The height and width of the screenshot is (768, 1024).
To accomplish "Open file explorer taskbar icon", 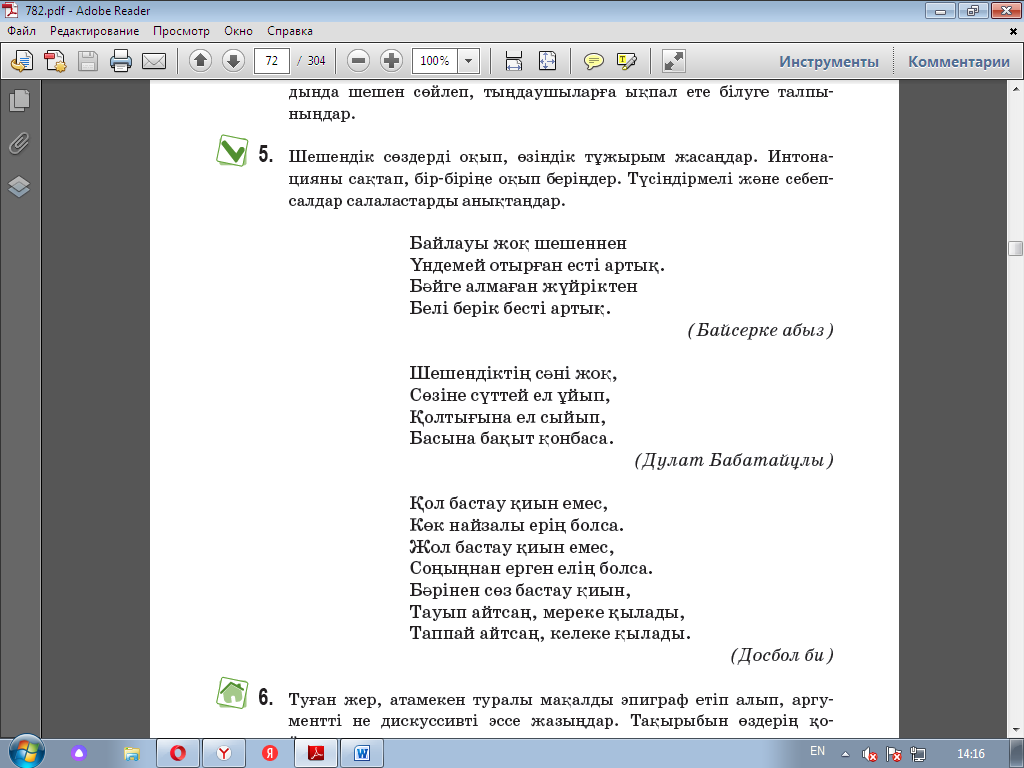I will 131,753.
